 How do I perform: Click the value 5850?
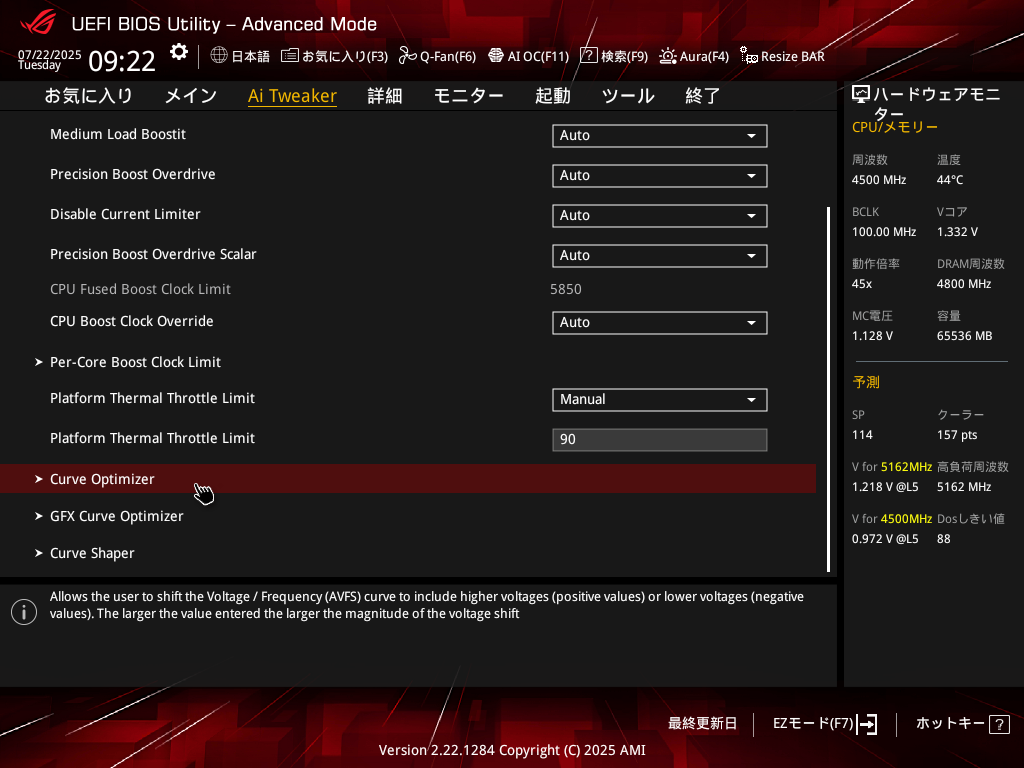[x=566, y=289]
